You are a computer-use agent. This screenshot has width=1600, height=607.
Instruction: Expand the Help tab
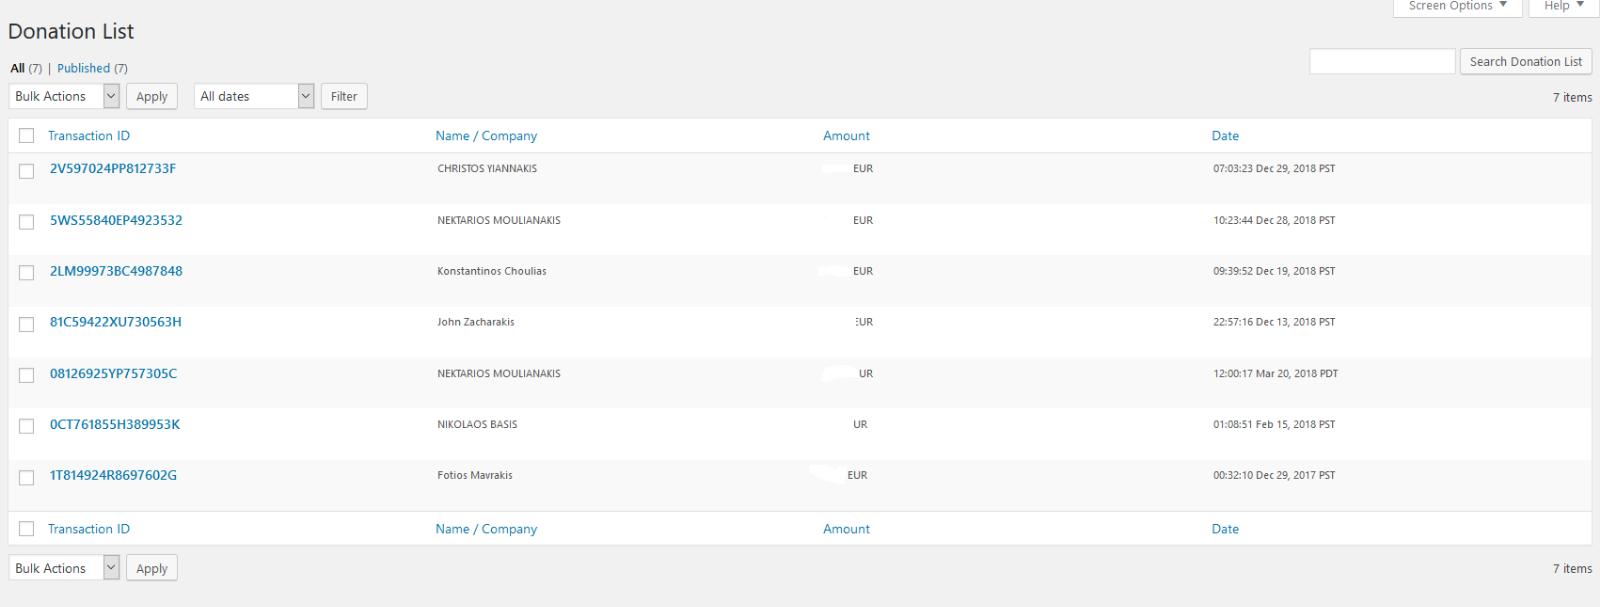(1563, 6)
